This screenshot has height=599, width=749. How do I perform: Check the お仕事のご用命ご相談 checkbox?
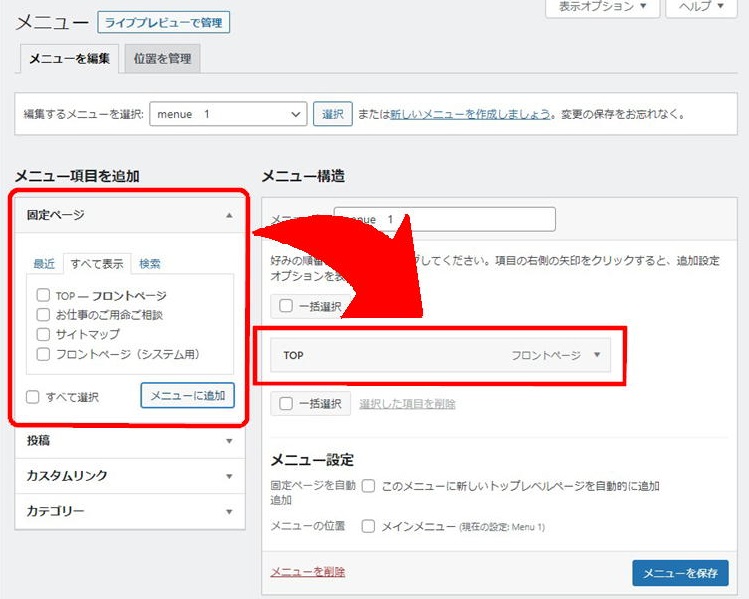click(43, 315)
